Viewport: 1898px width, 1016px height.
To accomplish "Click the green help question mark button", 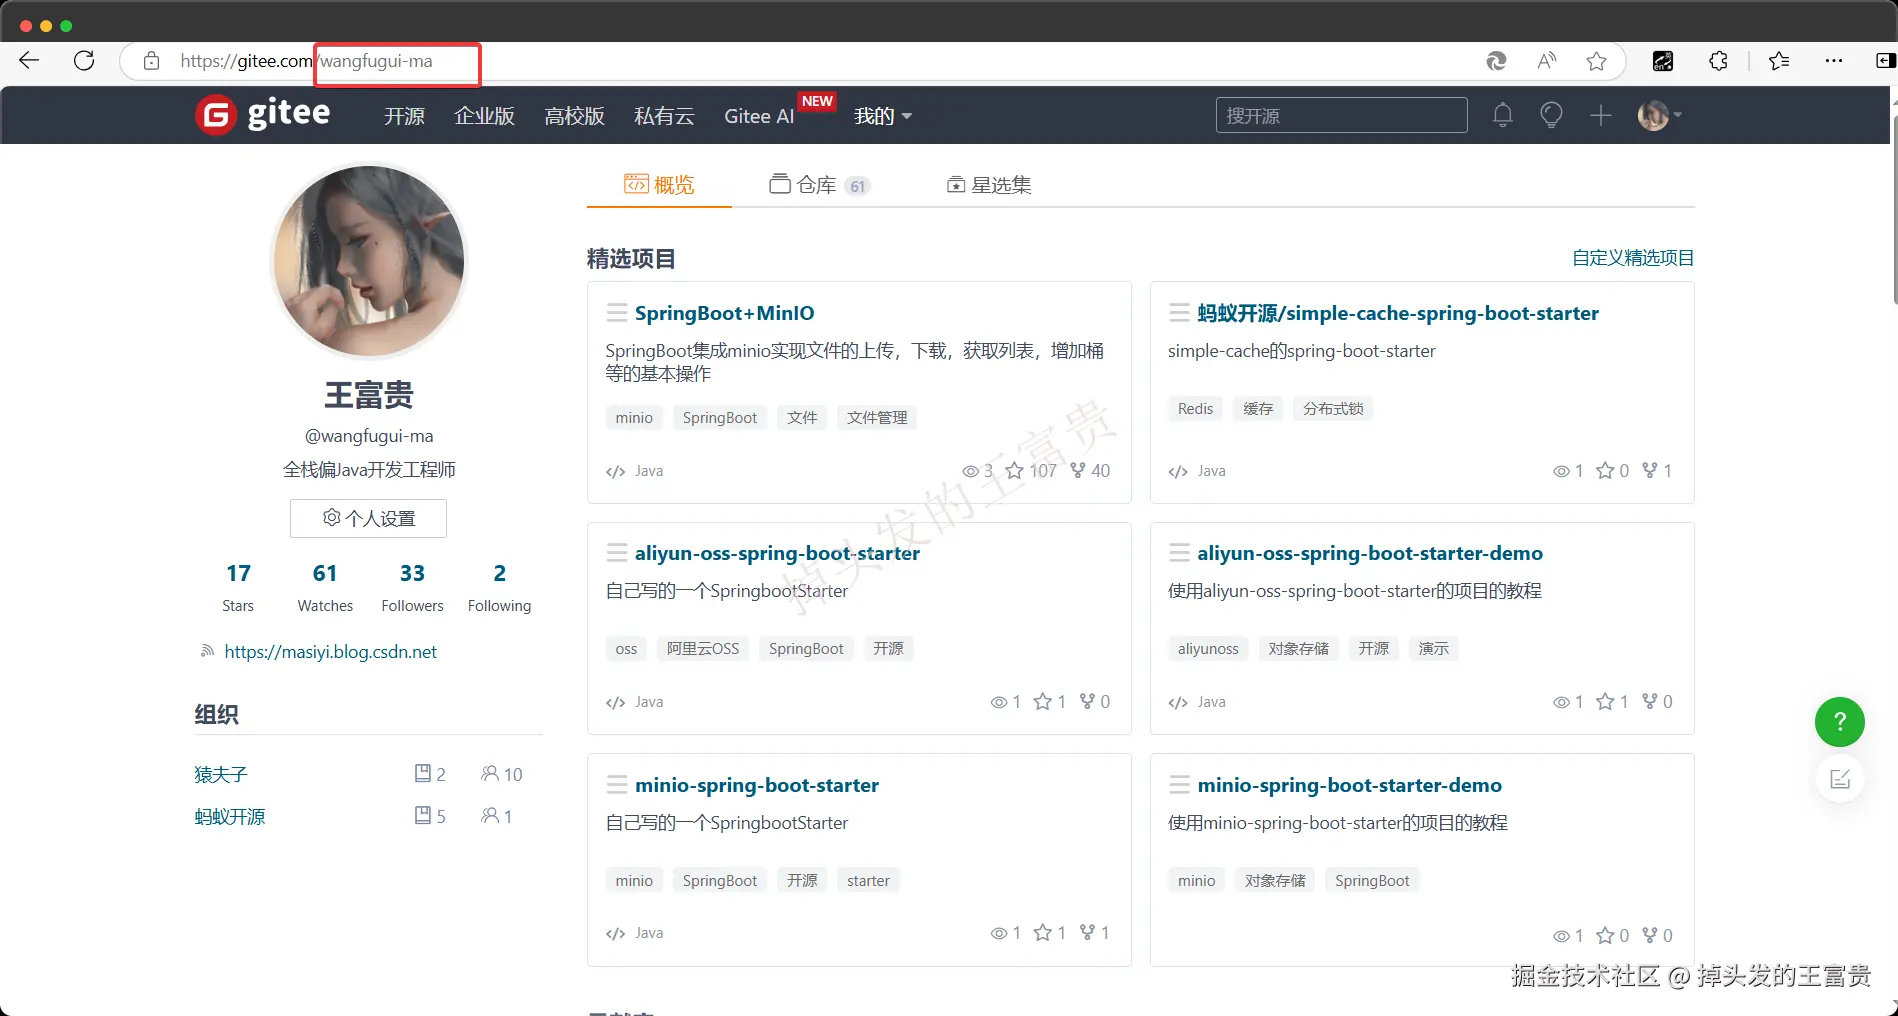I will pyautogui.click(x=1839, y=722).
